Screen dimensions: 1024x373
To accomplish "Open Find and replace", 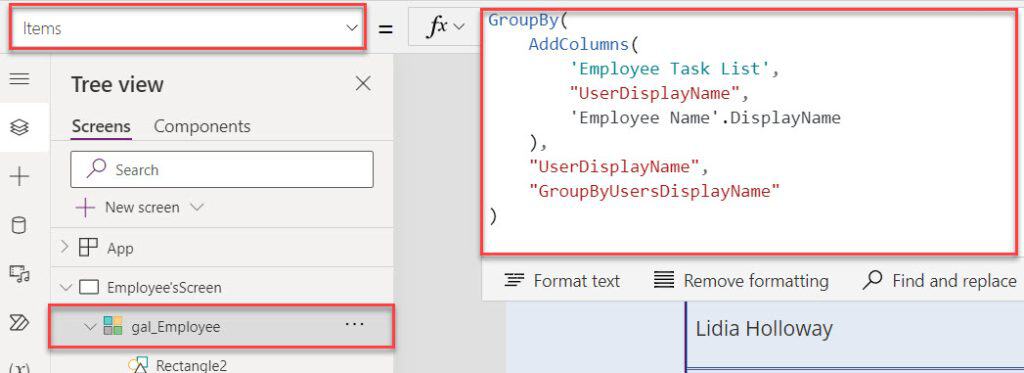I will 940,281.
